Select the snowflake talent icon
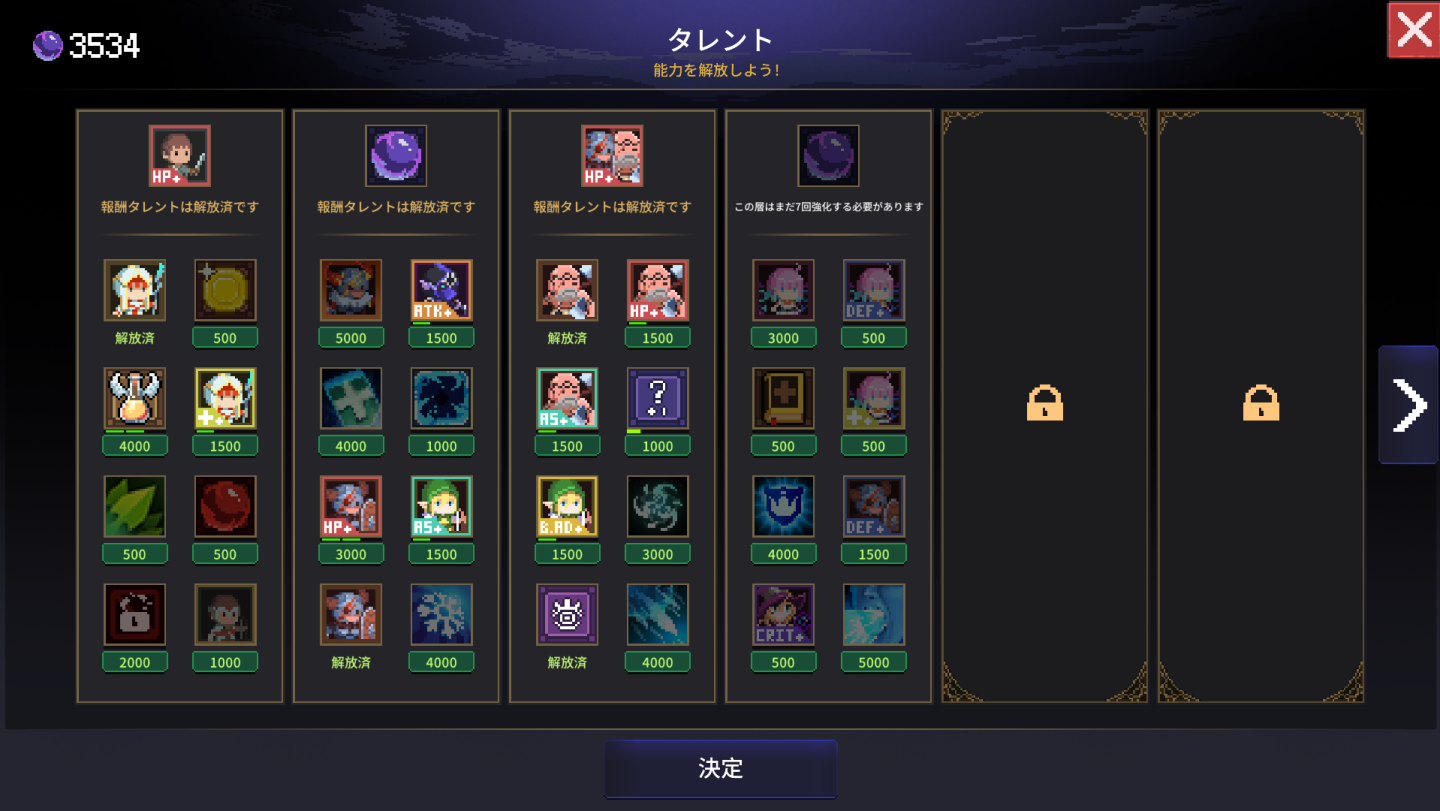 [441, 614]
